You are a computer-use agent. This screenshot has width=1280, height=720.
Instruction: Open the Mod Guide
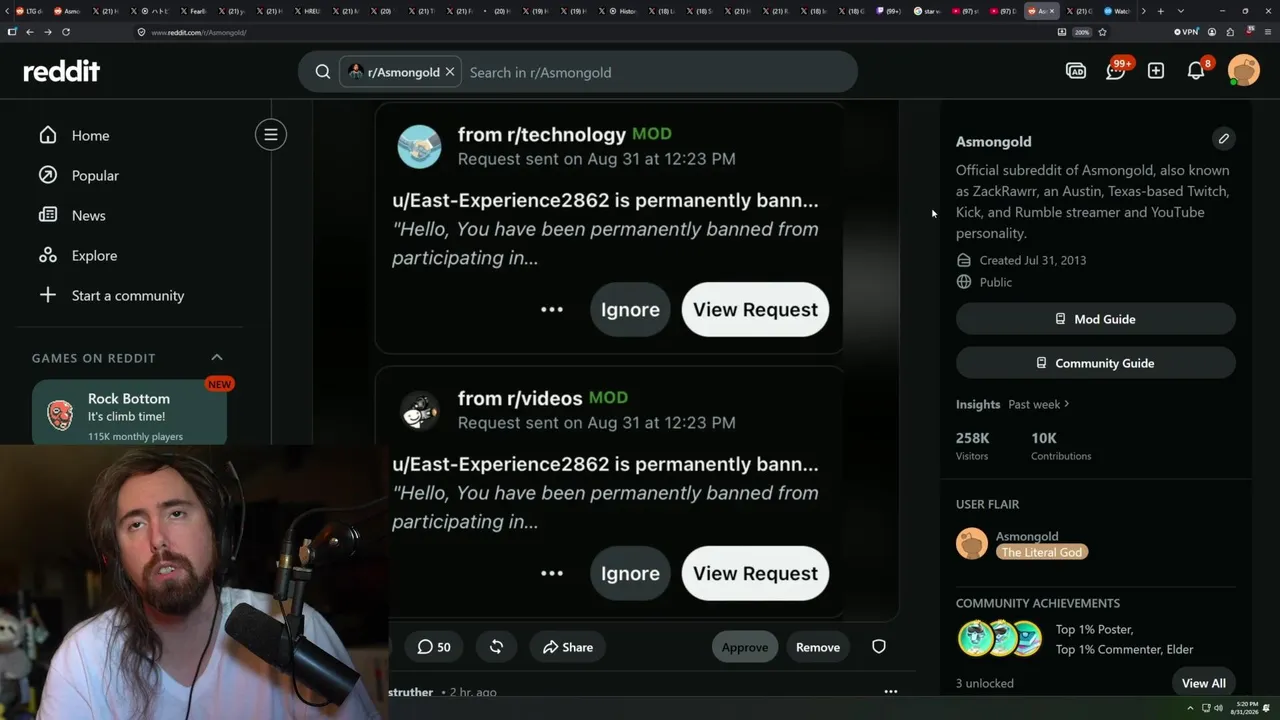[x=1096, y=319]
